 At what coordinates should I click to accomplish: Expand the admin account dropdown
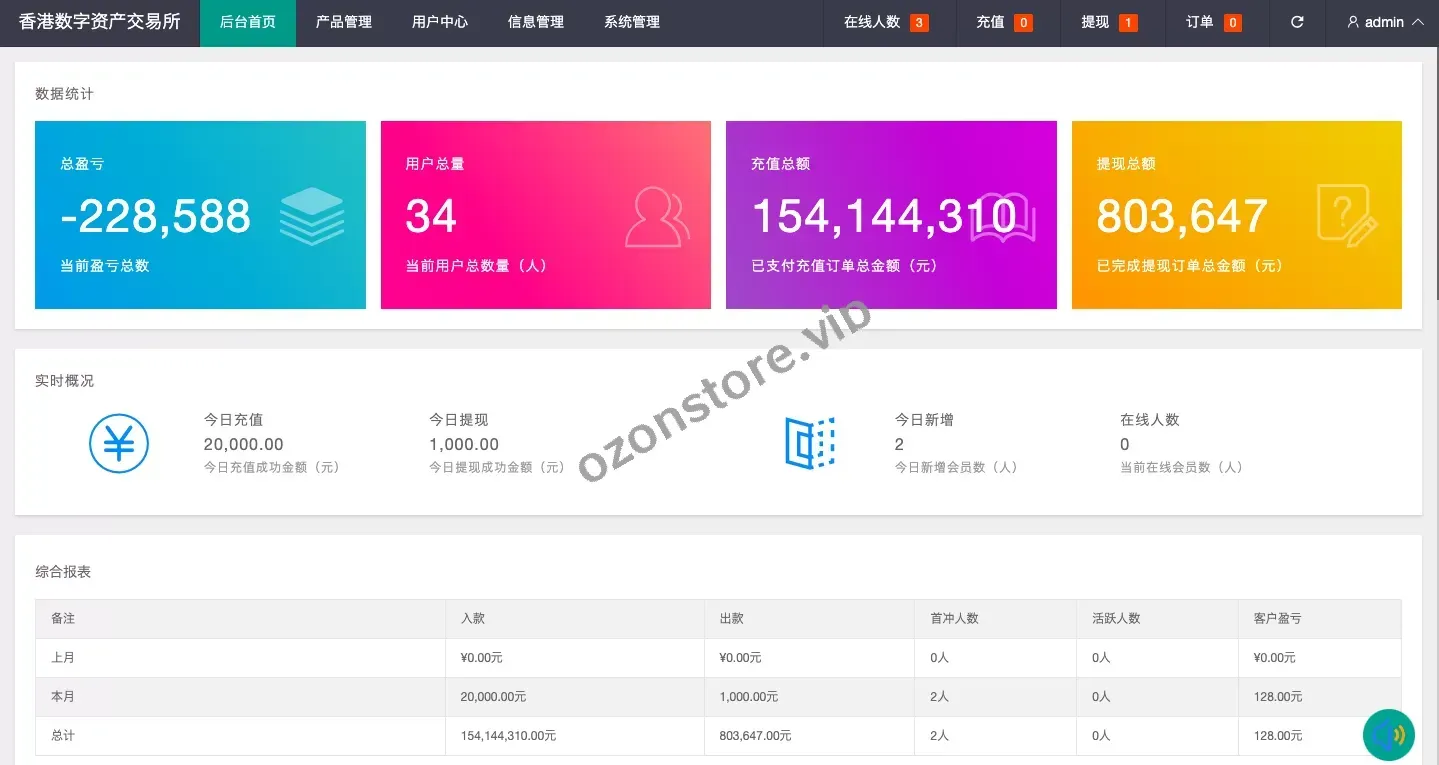coord(1385,22)
